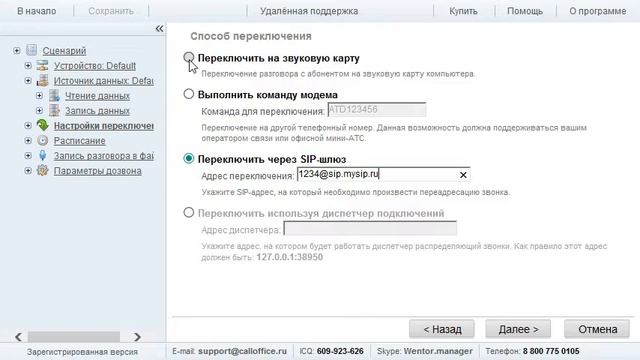Select Выполнить команду модема radio button
The height and width of the screenshot is (360, 640).
point(189,94)
